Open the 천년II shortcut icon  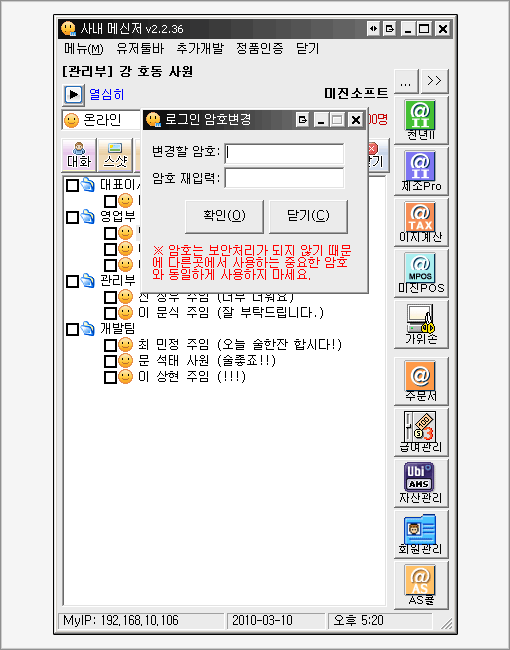[421, 120]
